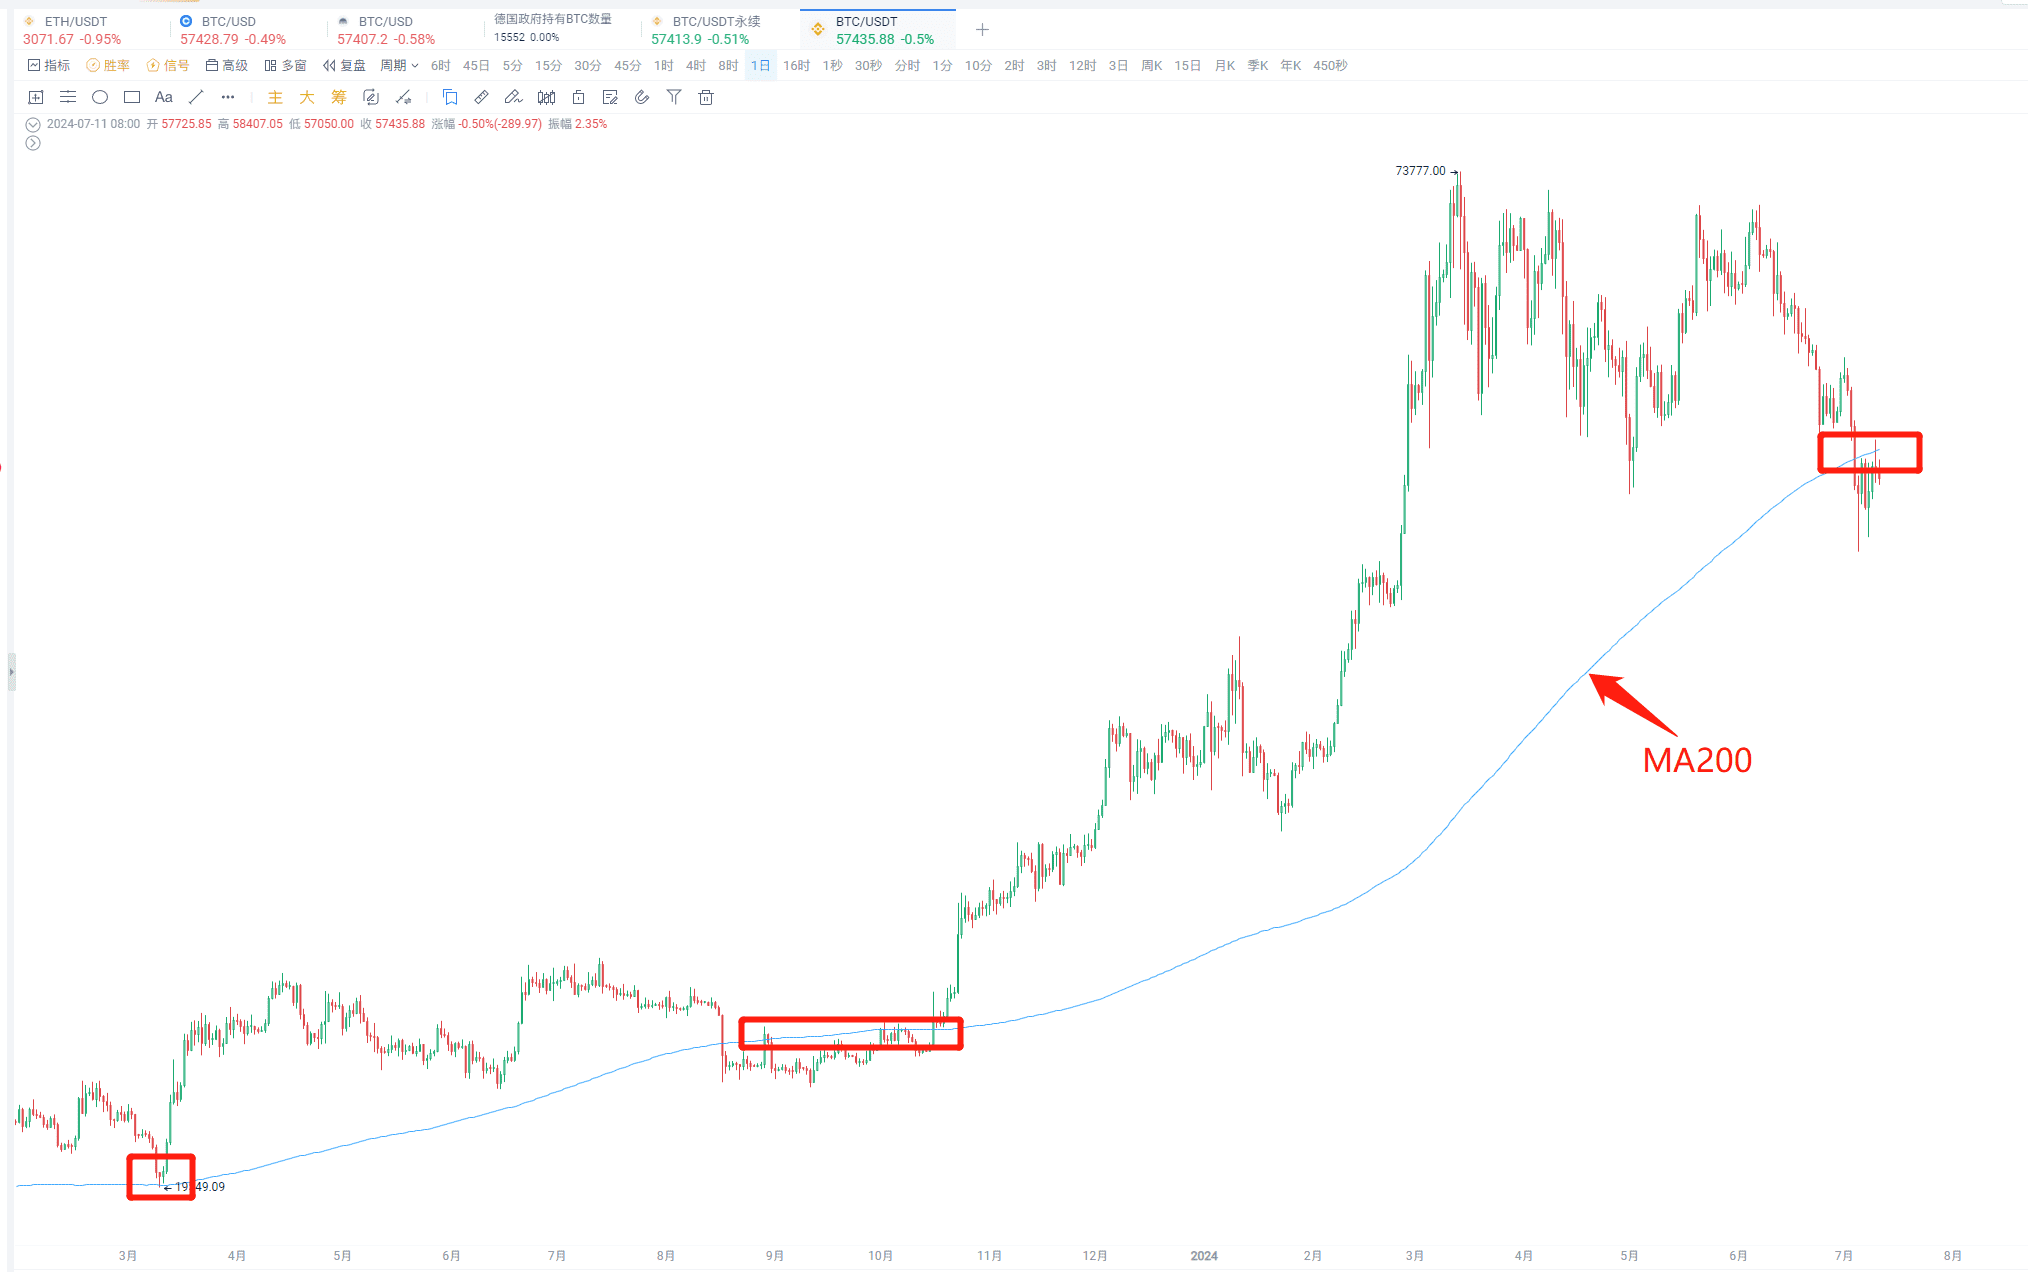Image resolution: width=2028 pixels, height=1272 pixels.
Task: Click the funnel filter icon
Action: coord(674,97)
